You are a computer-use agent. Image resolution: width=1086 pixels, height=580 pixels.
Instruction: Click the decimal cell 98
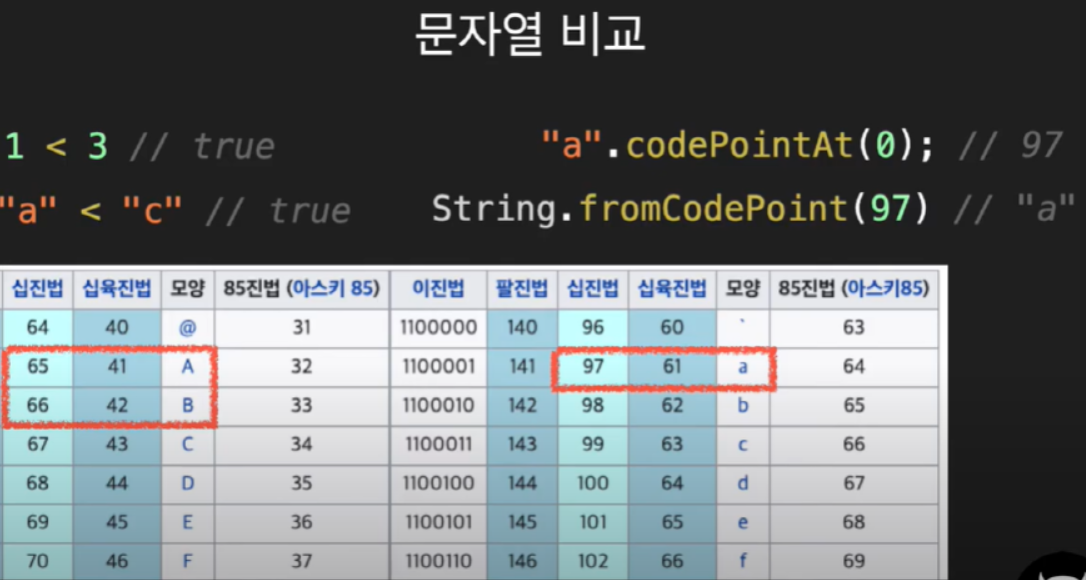pyautogui.click(x=593, y=405)
